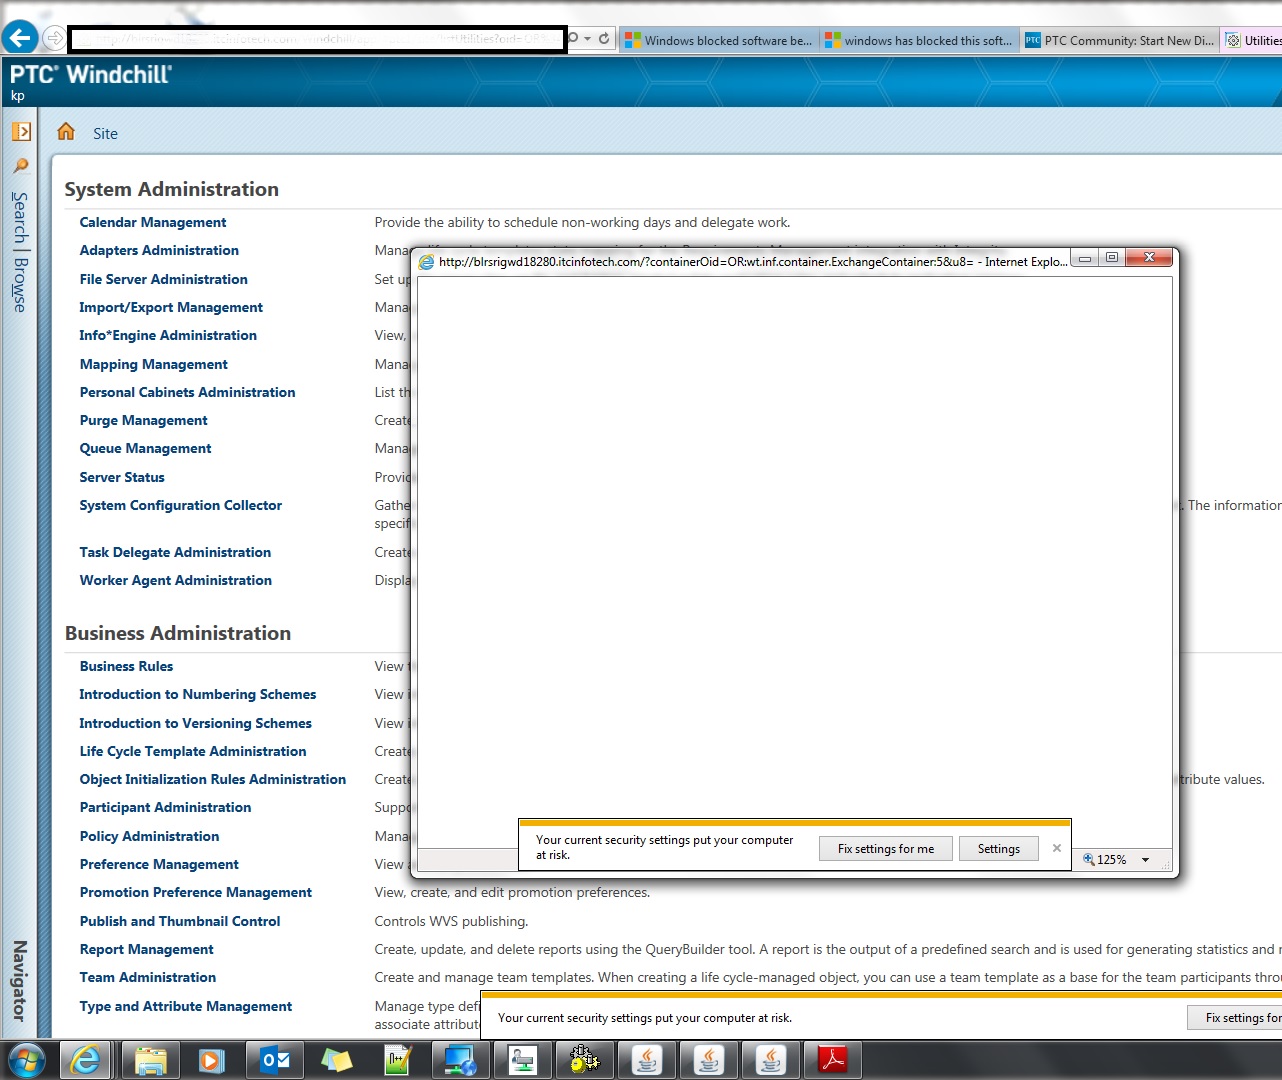
Task: Switch to 'windows has blocked this soft...' tab
Action: [x=919, y=40]
